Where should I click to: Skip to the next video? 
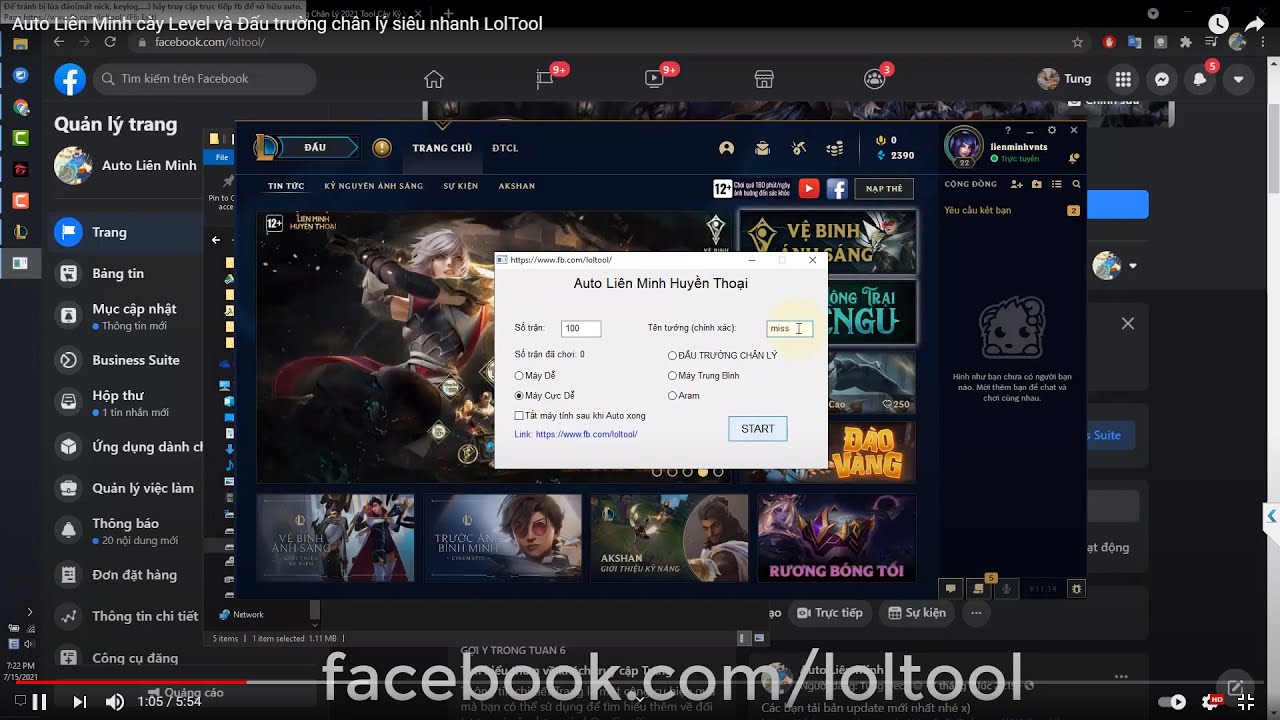[x=79, y=702]
